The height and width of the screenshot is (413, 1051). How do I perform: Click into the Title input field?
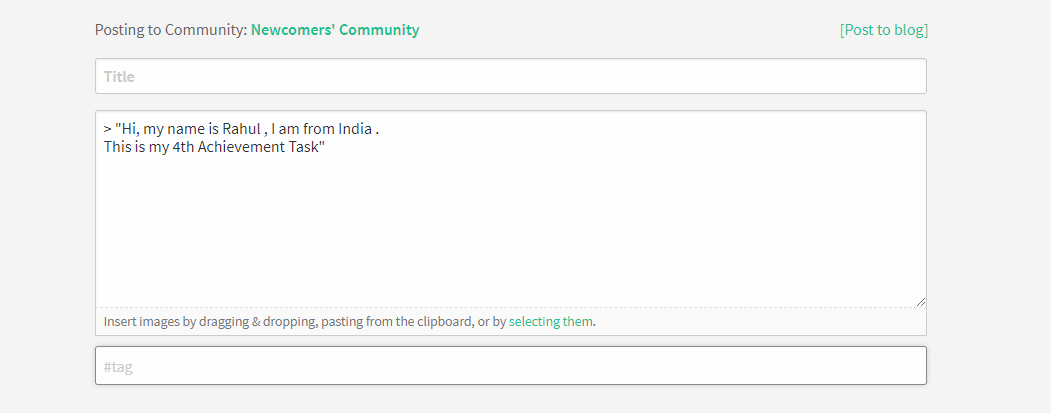click(510, 77)
